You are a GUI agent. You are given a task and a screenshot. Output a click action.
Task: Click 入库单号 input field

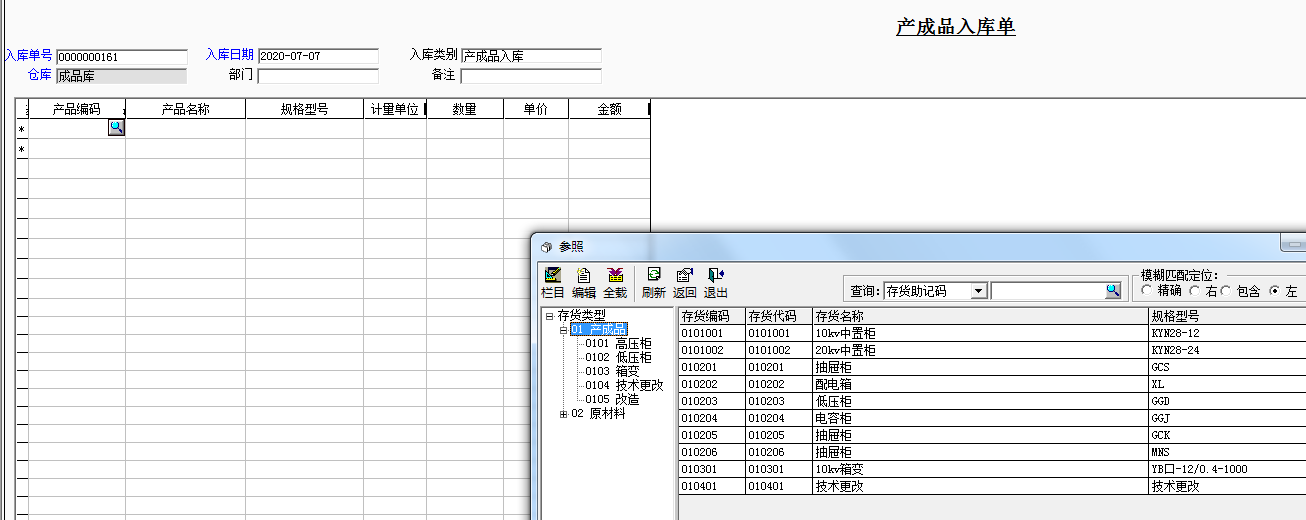pos(122,57)
